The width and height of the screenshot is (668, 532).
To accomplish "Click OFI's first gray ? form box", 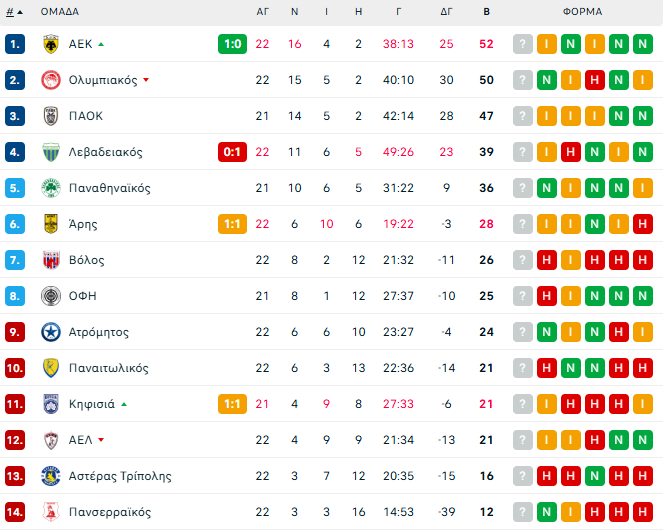I will tap(523, 296).
